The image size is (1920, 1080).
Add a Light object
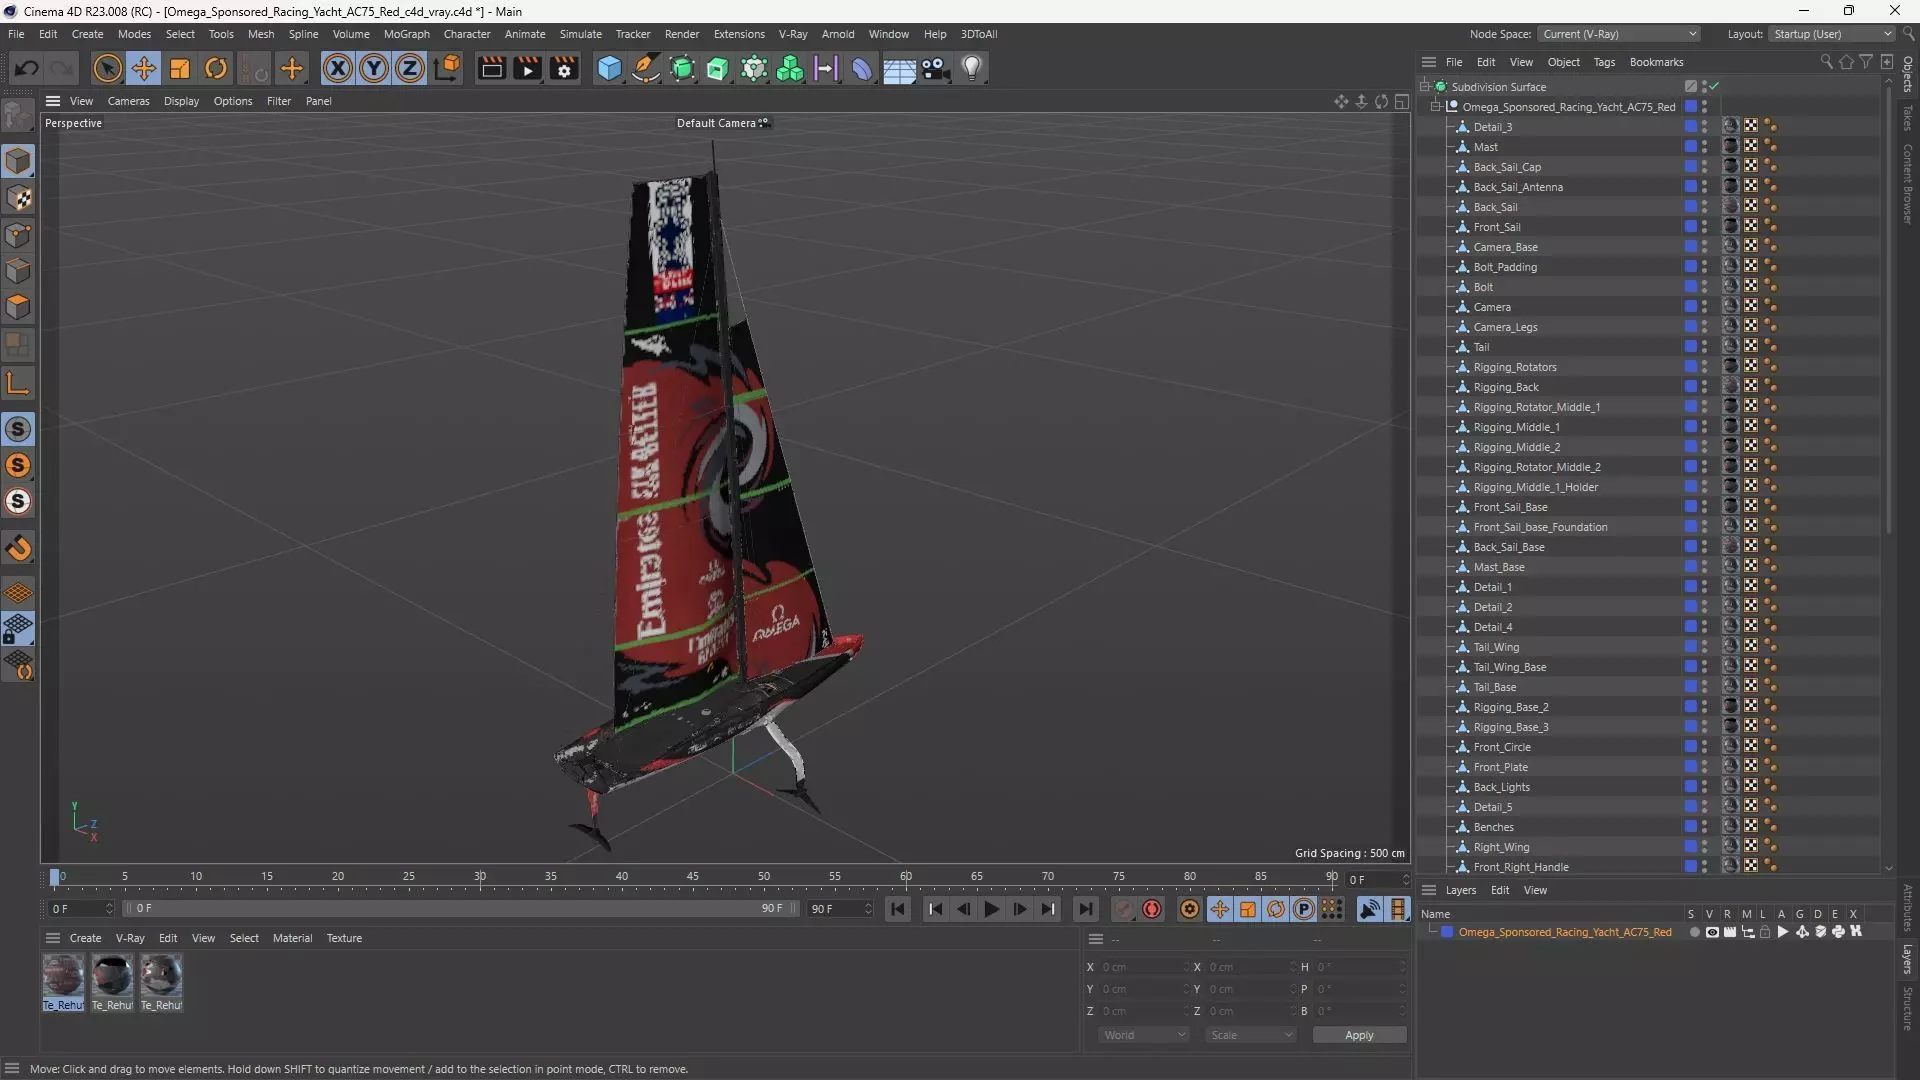972,68
